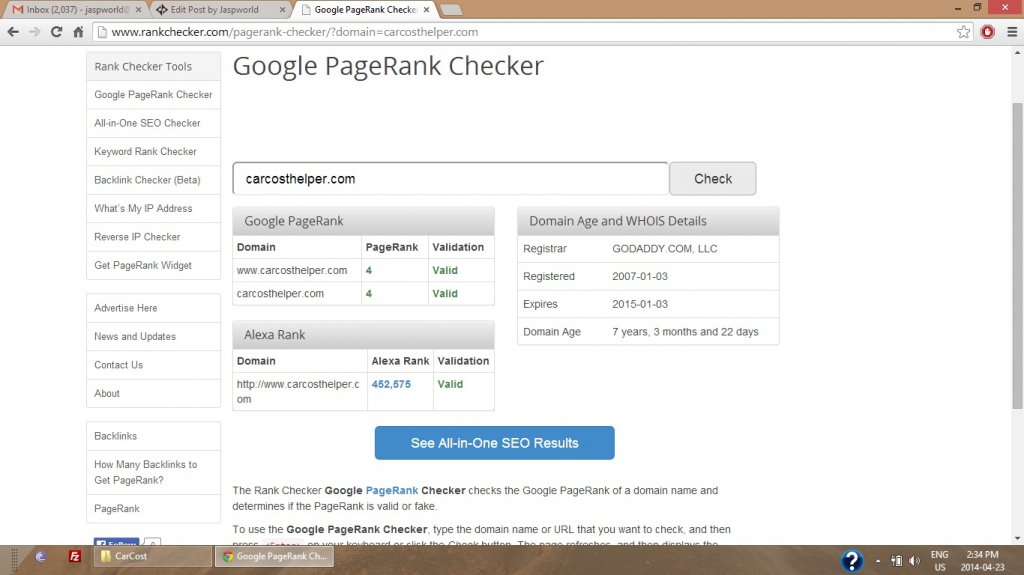The width and height of the screenshot is (1024, 575).
Task: Click the page vertical scrollbar thumb
Action: (x=1017, y=256)
